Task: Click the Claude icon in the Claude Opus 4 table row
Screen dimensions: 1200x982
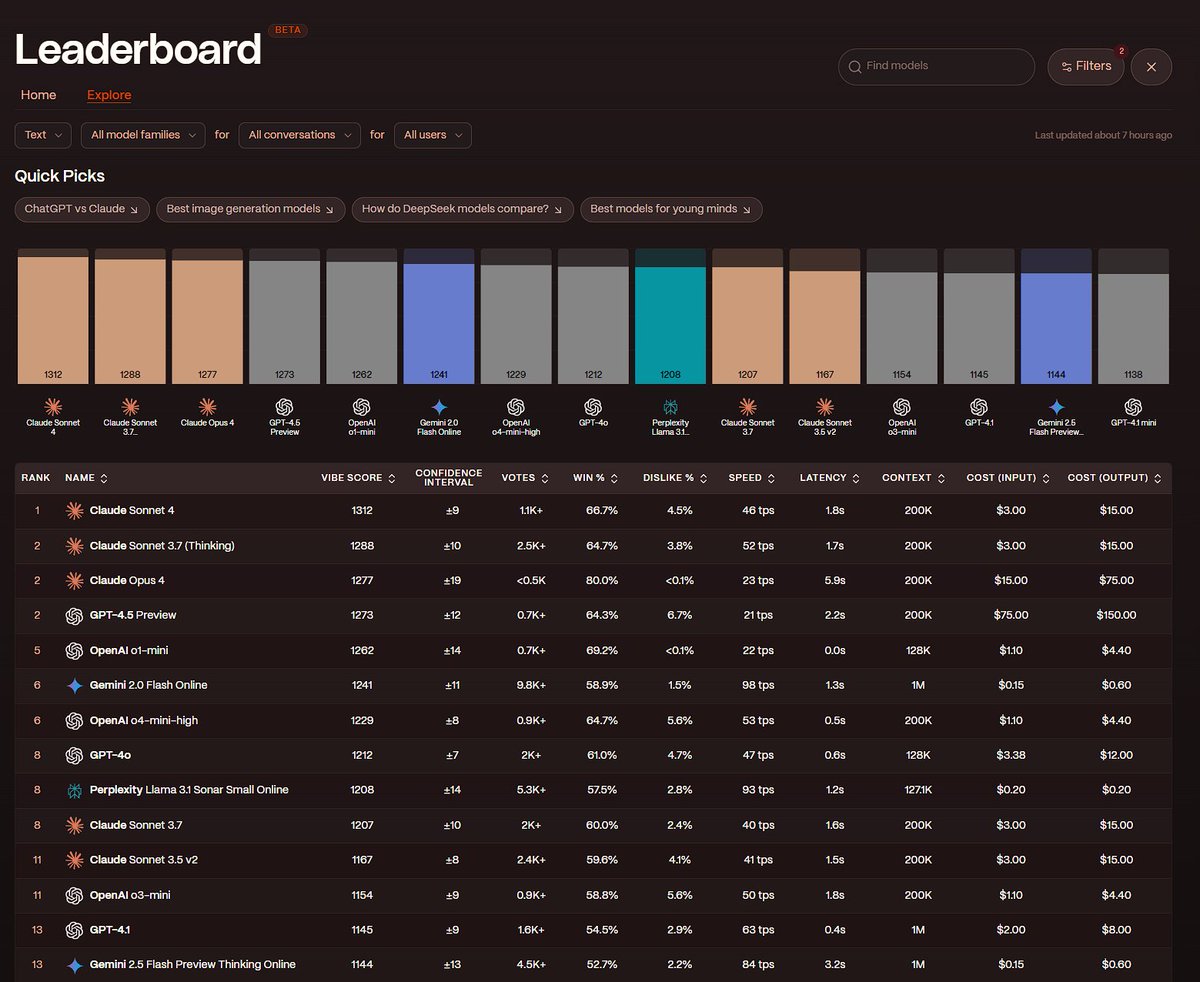Action: click(74, 581)
